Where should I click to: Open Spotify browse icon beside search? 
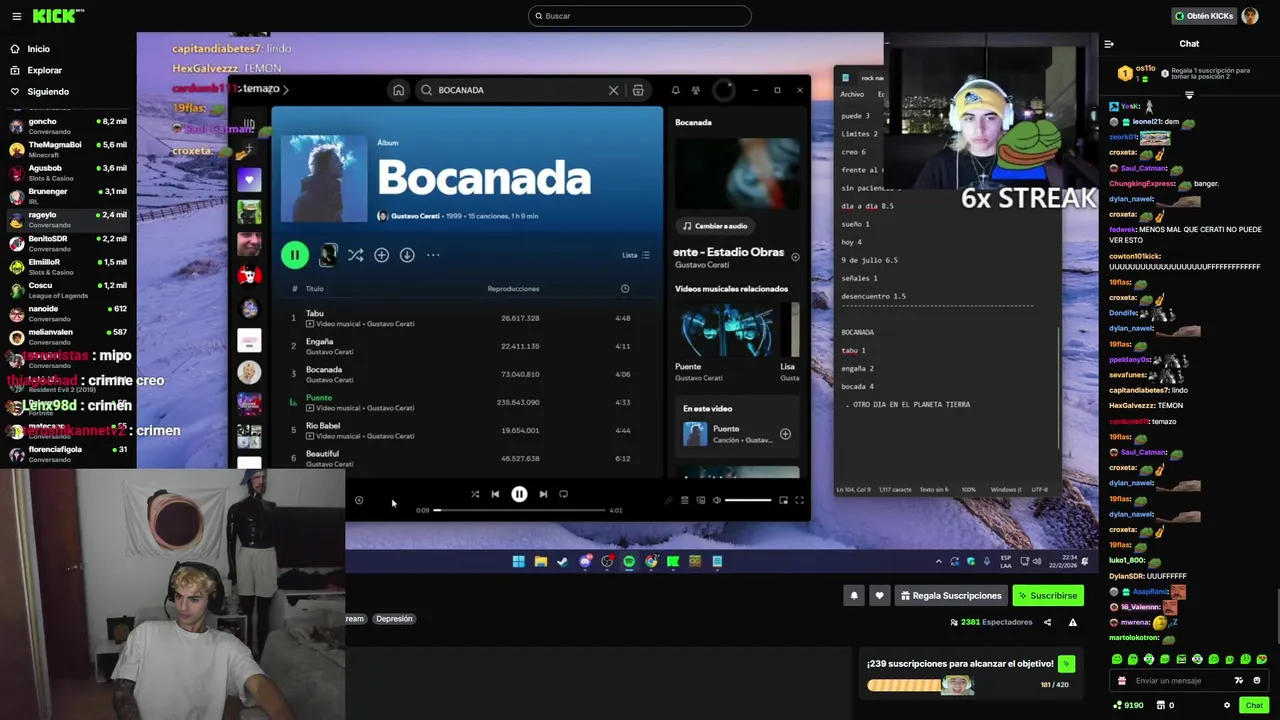[x=638, y=90]
